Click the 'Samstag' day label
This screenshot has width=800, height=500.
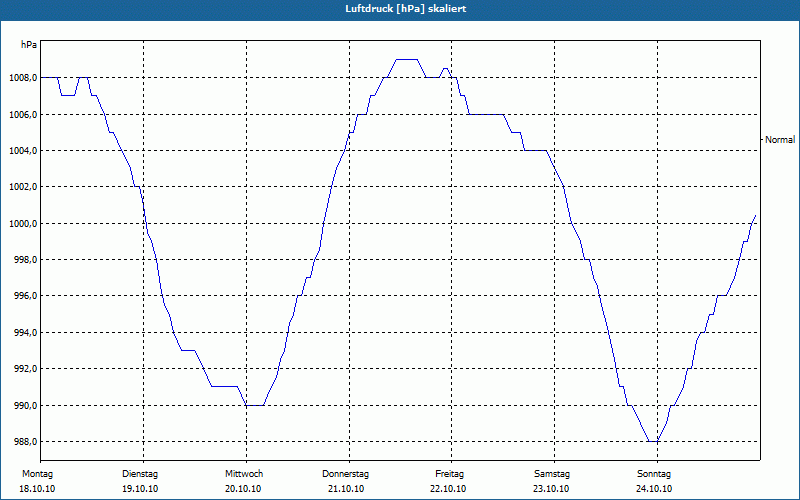tap(552, 474)
